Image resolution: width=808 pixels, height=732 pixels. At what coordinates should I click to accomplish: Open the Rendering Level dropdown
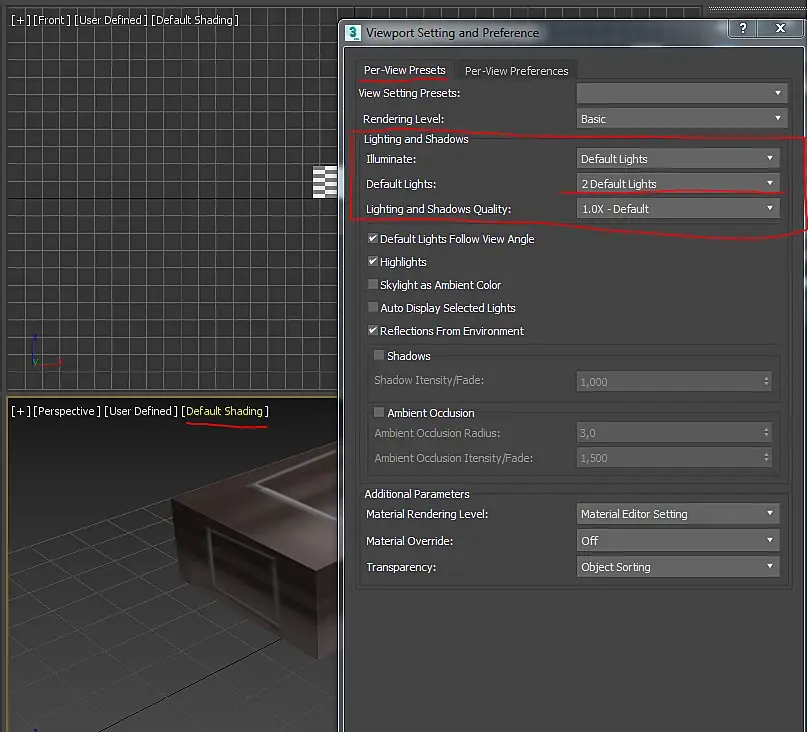(678, 119)
